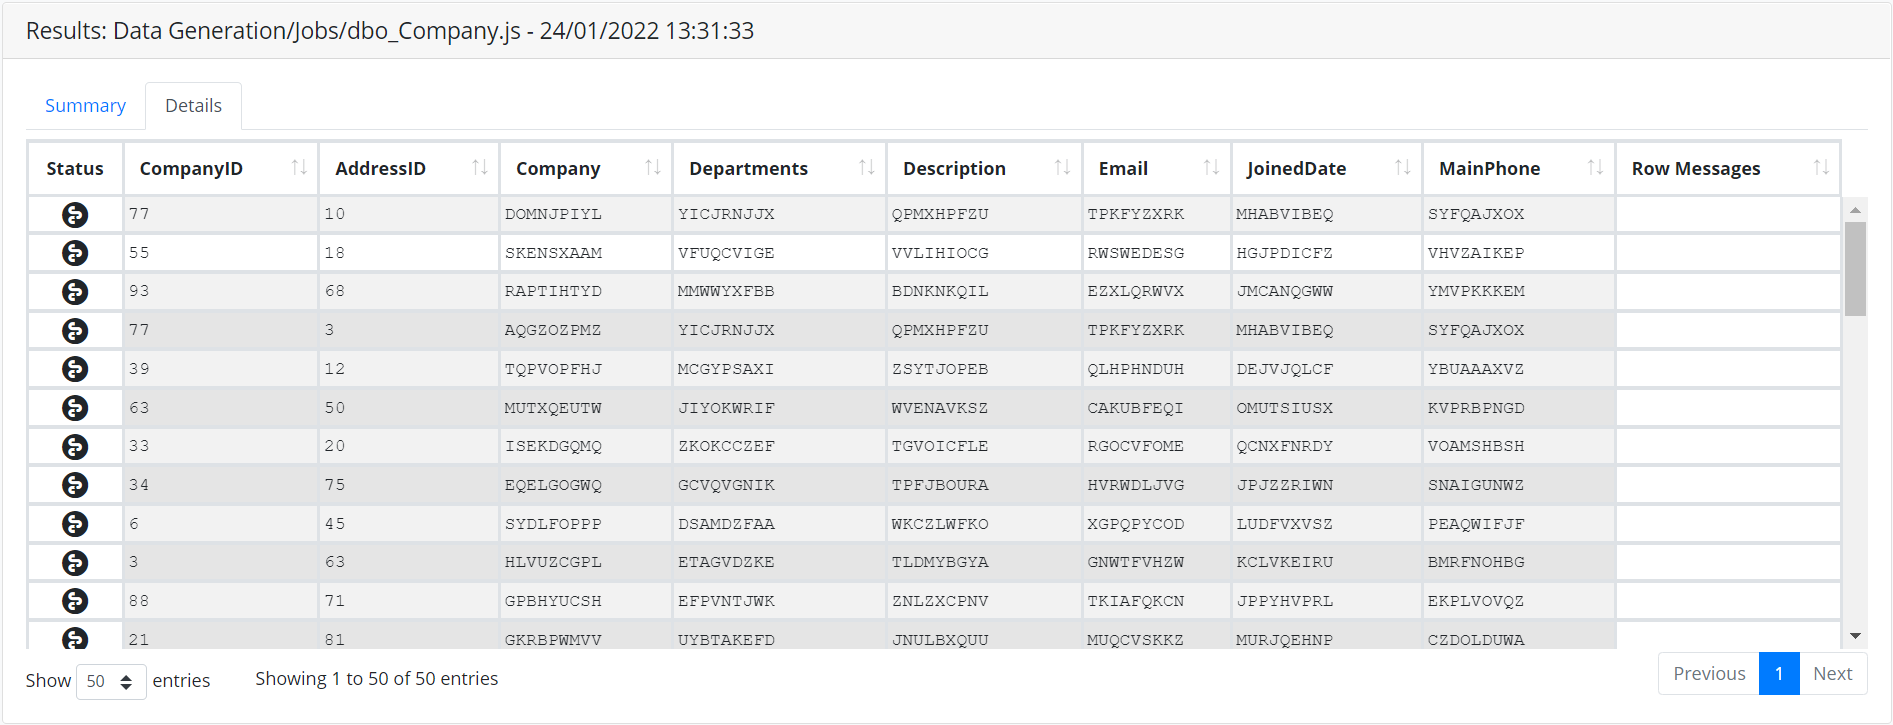
Task: Click the status icon in CompanyID 39 row
Action: coord(75,369)
